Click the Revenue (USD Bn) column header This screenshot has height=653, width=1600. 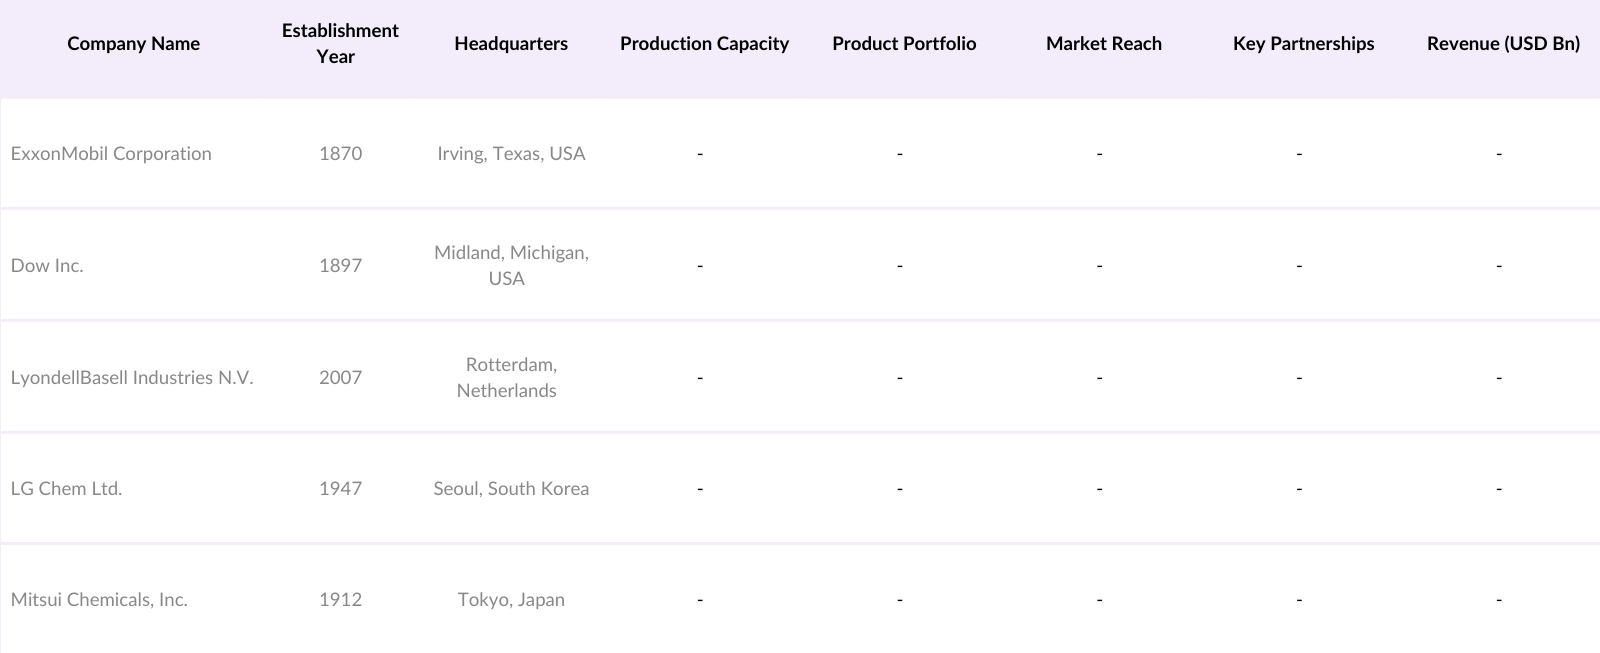coord(1503,44)
